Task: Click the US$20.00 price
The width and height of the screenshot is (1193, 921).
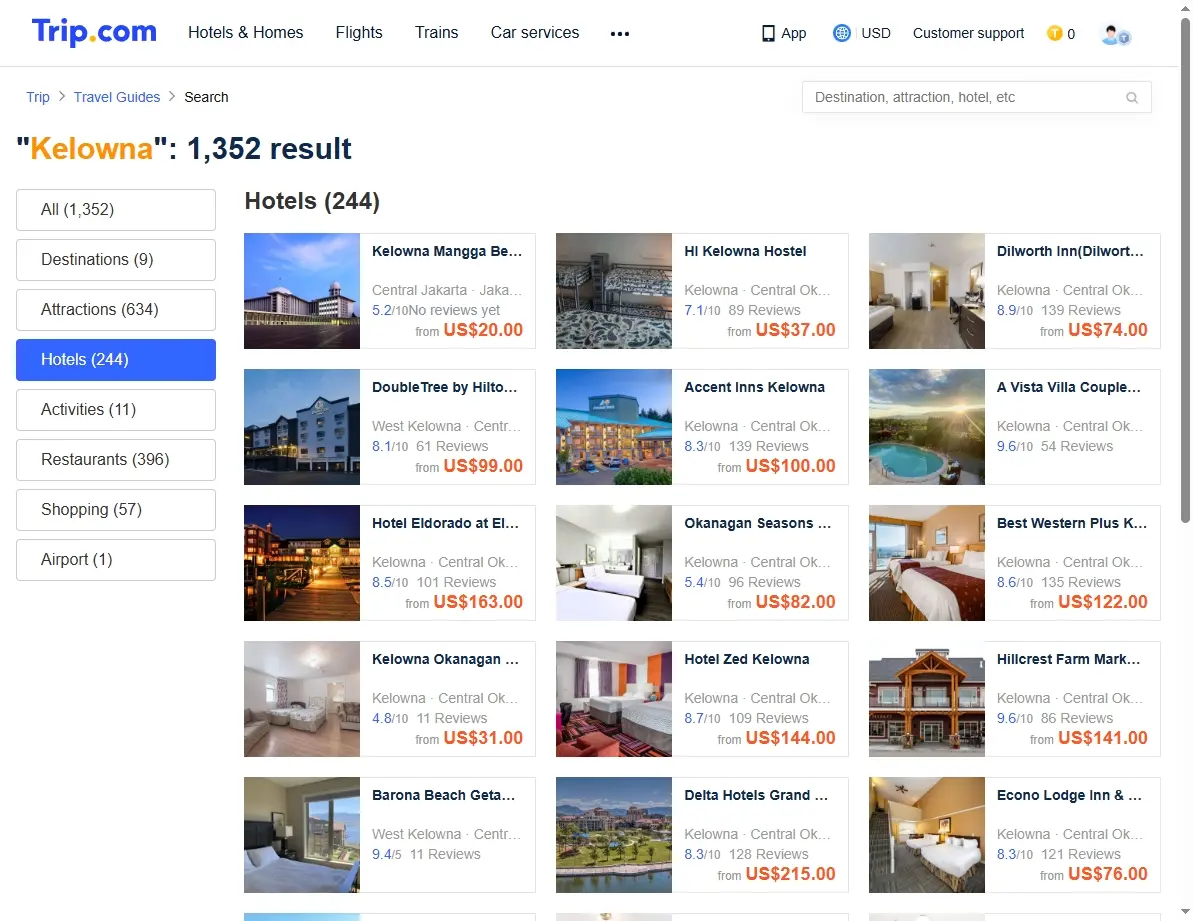Action: click(x=483, y=330)
